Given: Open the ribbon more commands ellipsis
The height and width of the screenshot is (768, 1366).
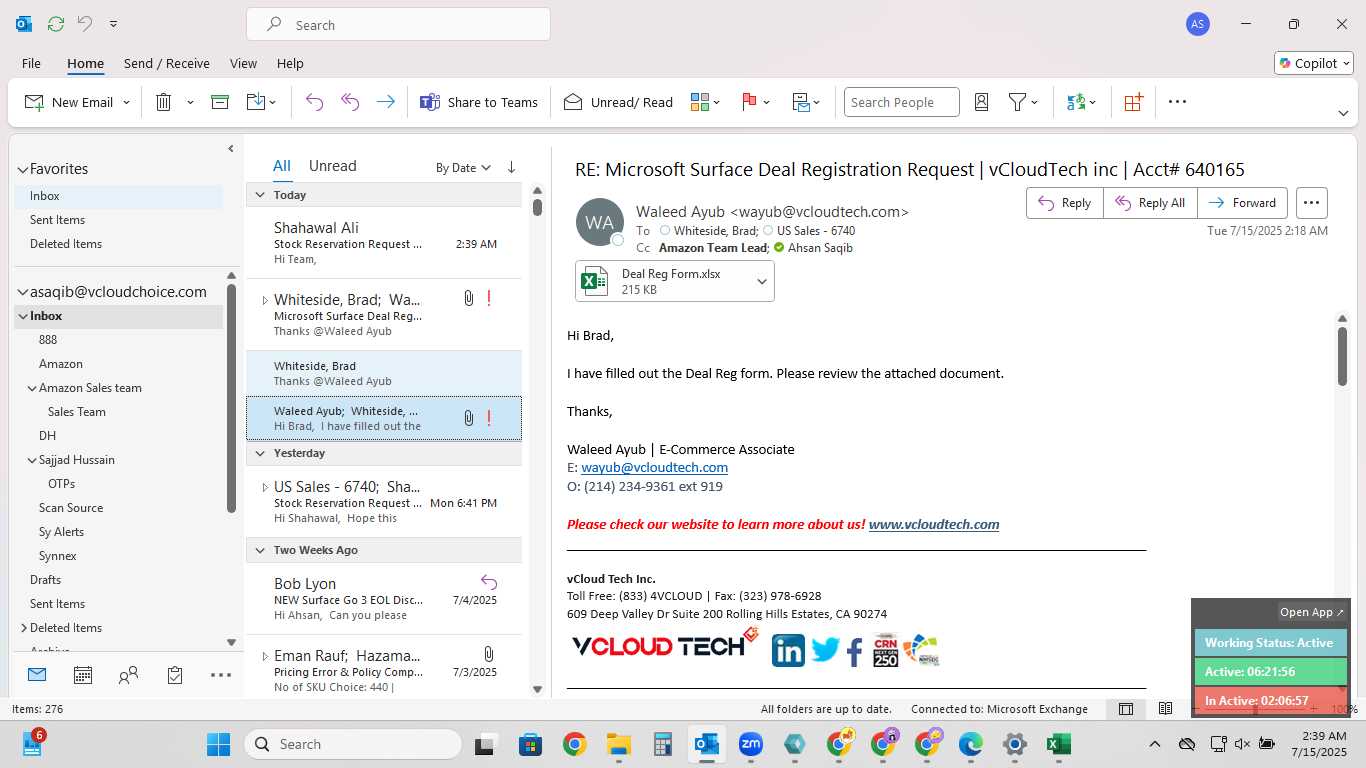Looking at the screenshot, I should point(1177,102).
